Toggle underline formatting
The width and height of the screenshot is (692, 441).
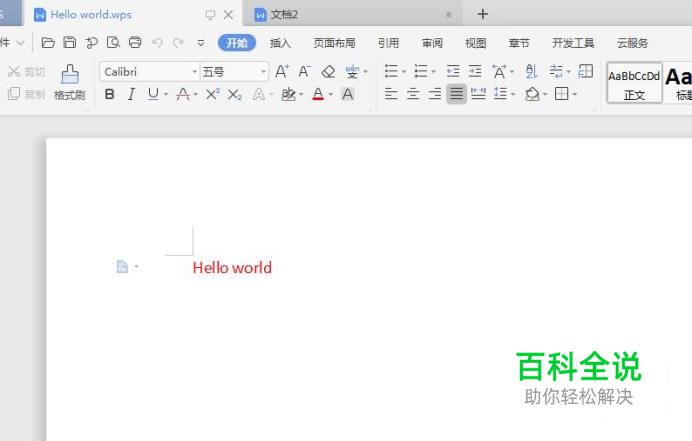(x=153, y=94)
